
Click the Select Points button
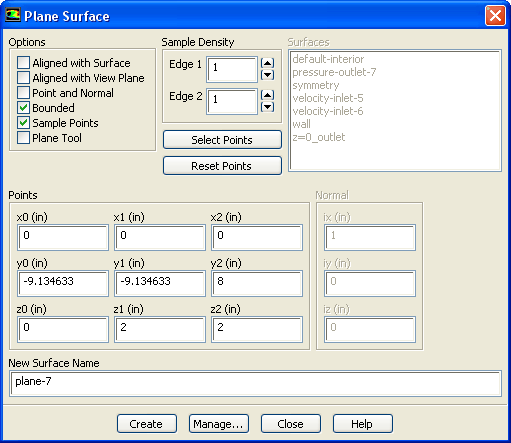222,140
